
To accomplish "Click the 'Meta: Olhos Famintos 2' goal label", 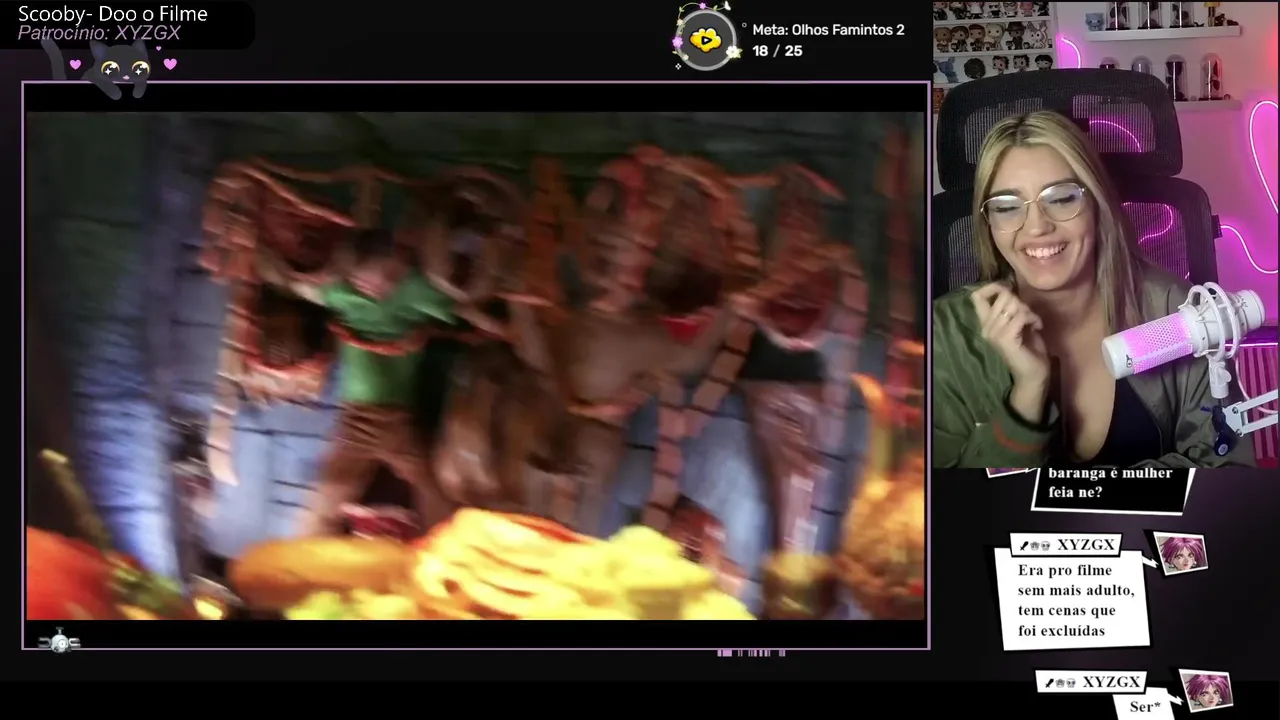I will point(828,30).
